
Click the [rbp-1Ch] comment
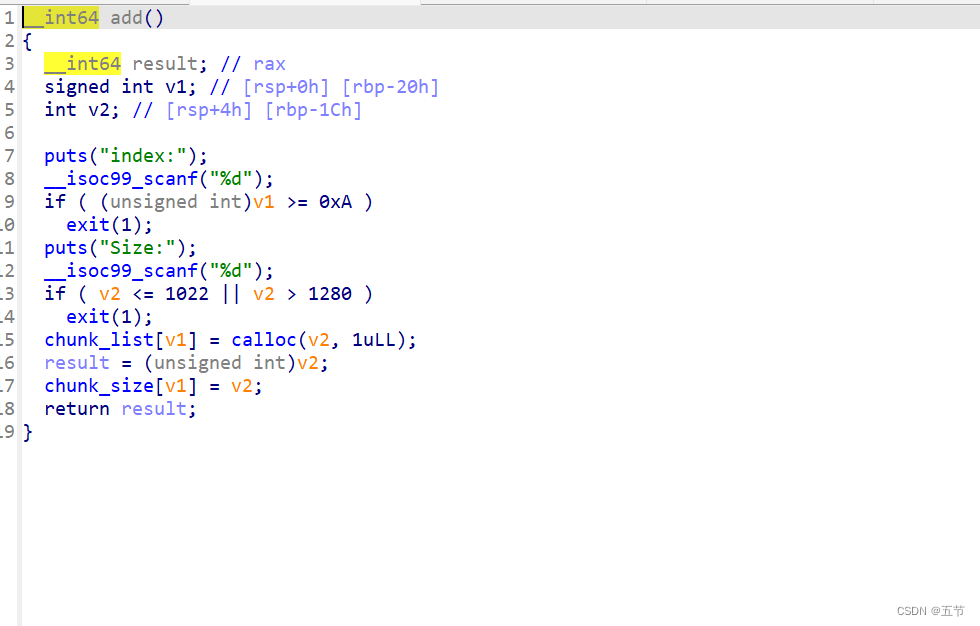point(313,110)
